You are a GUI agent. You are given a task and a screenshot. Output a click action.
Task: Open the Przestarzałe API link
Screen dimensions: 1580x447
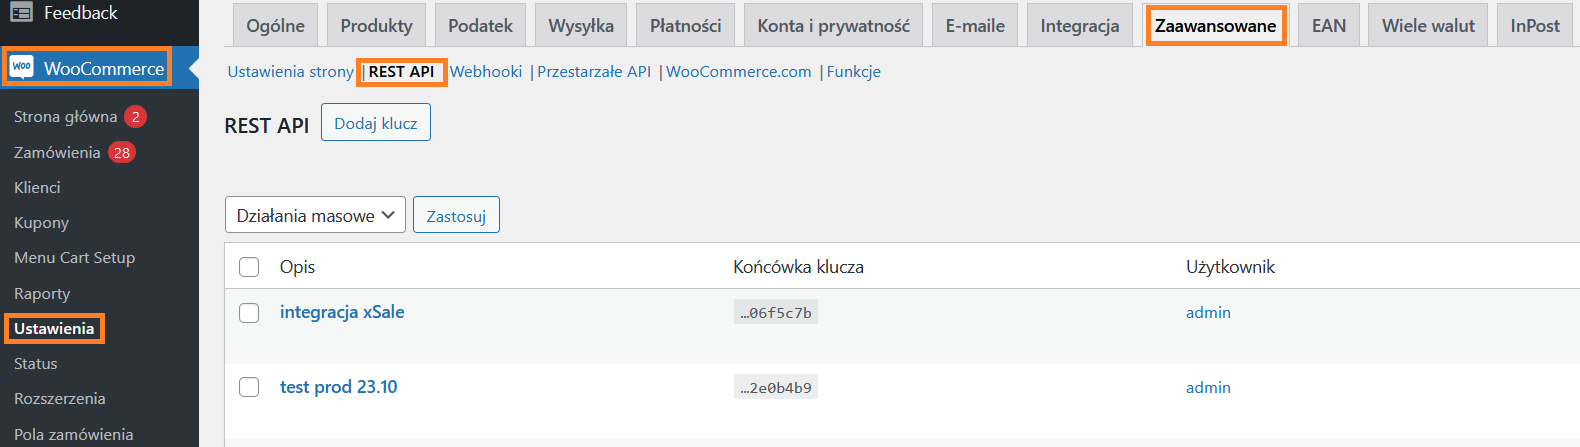click(x=594, y=72)
